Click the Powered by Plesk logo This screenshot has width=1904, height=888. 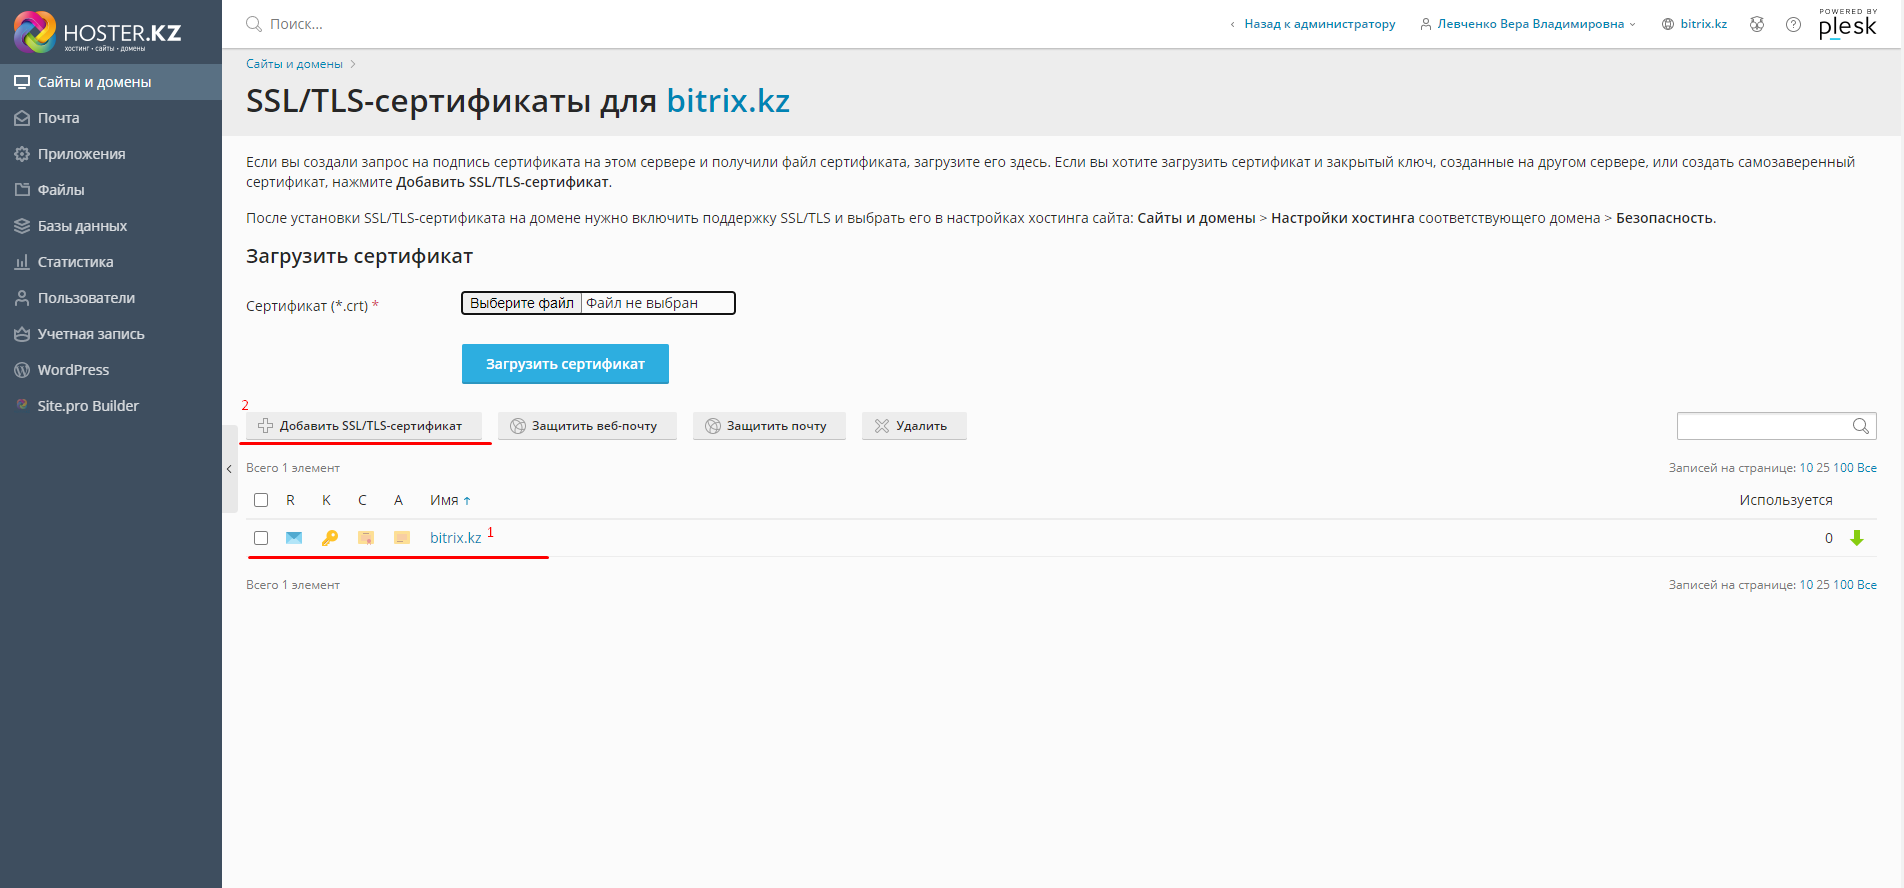1848,23
